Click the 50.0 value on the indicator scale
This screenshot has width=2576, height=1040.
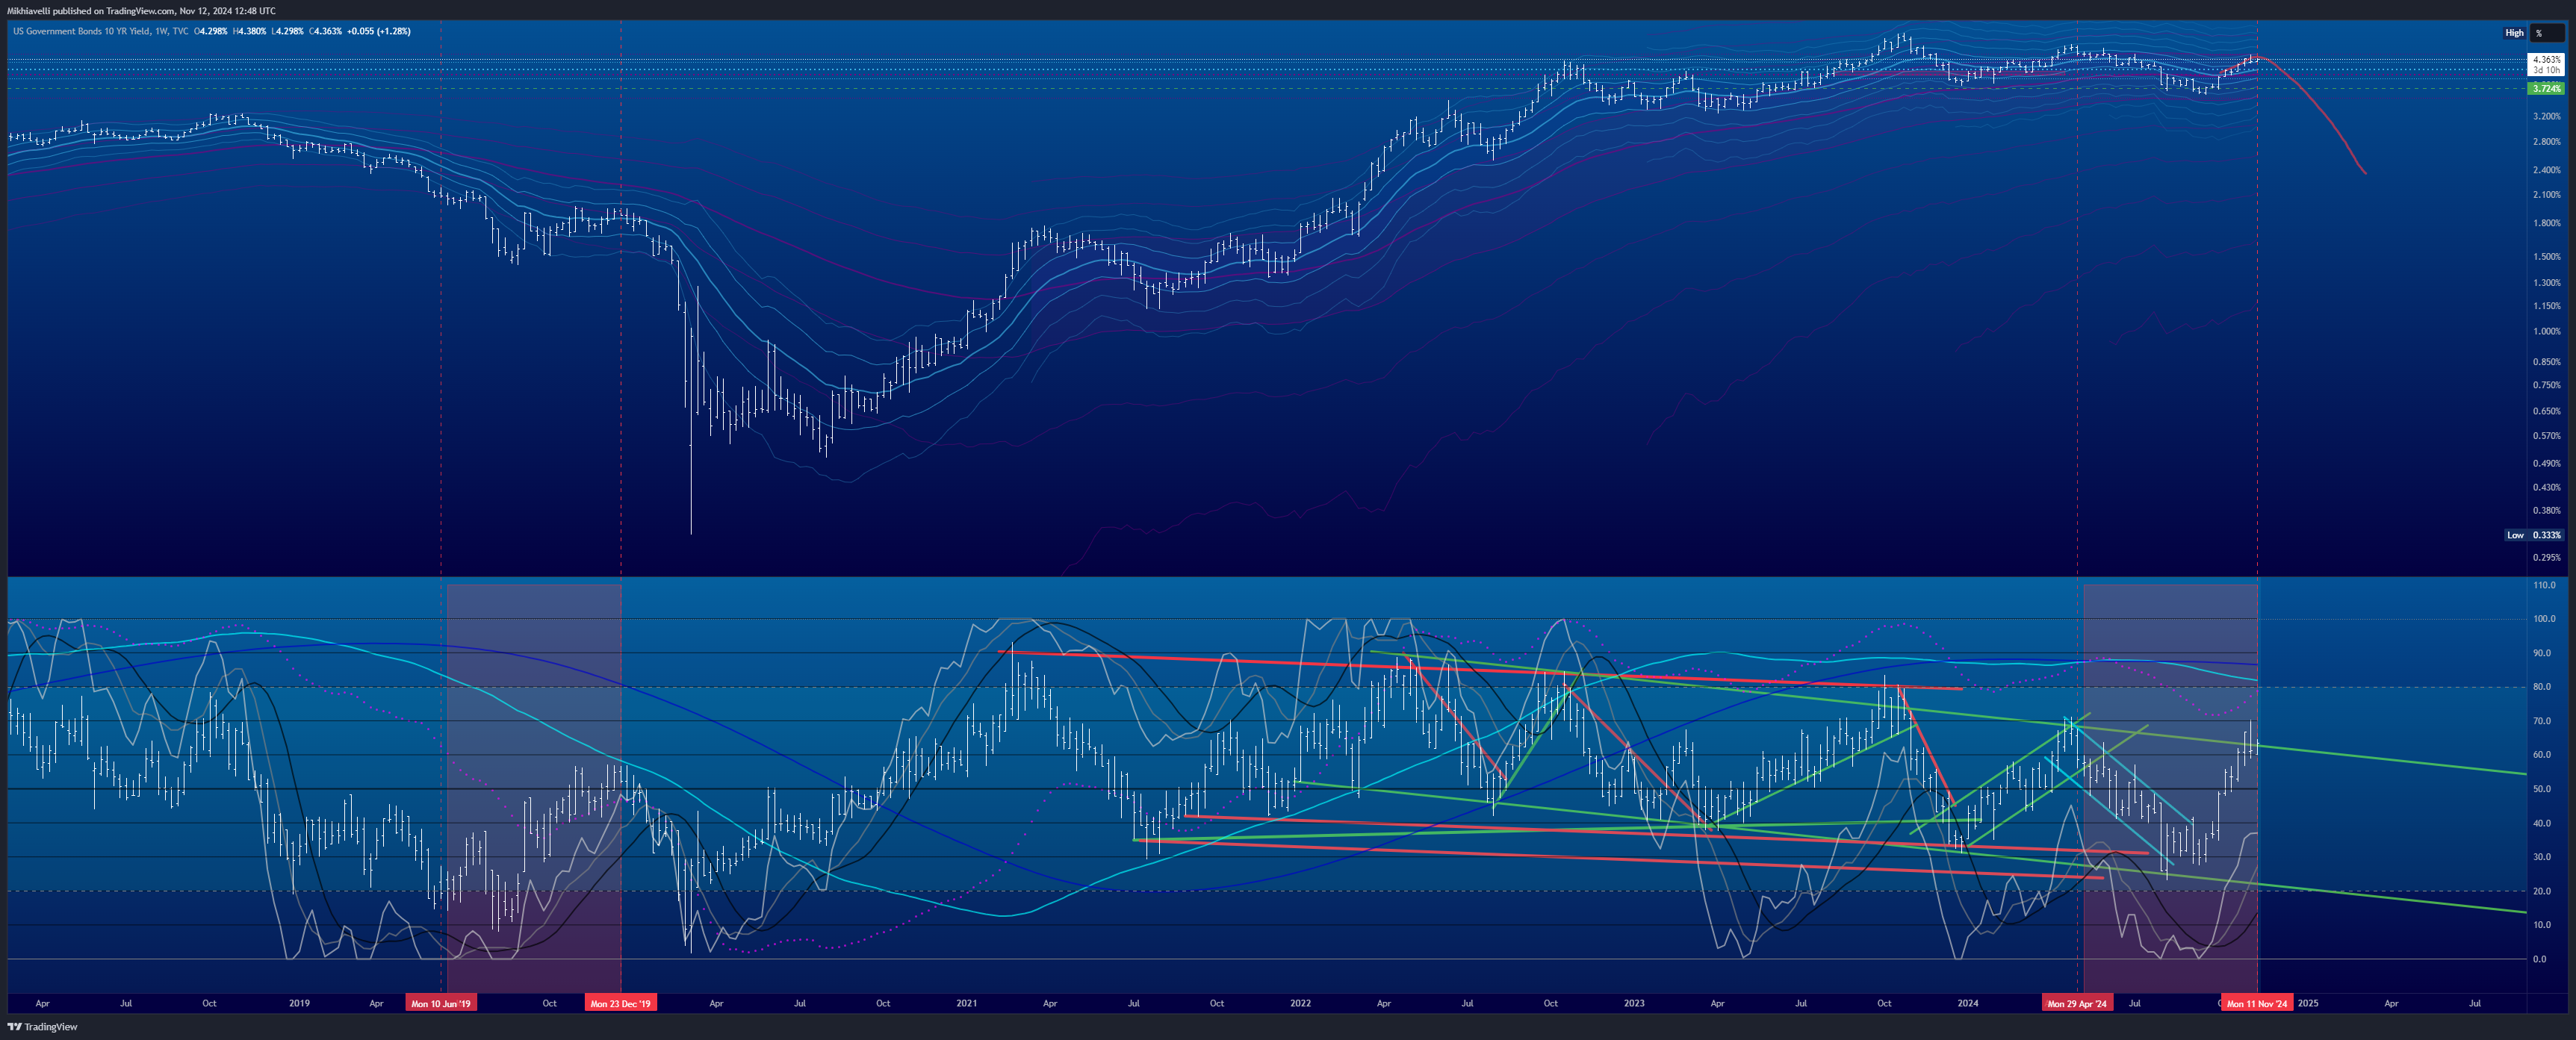tap(2542, 789)
